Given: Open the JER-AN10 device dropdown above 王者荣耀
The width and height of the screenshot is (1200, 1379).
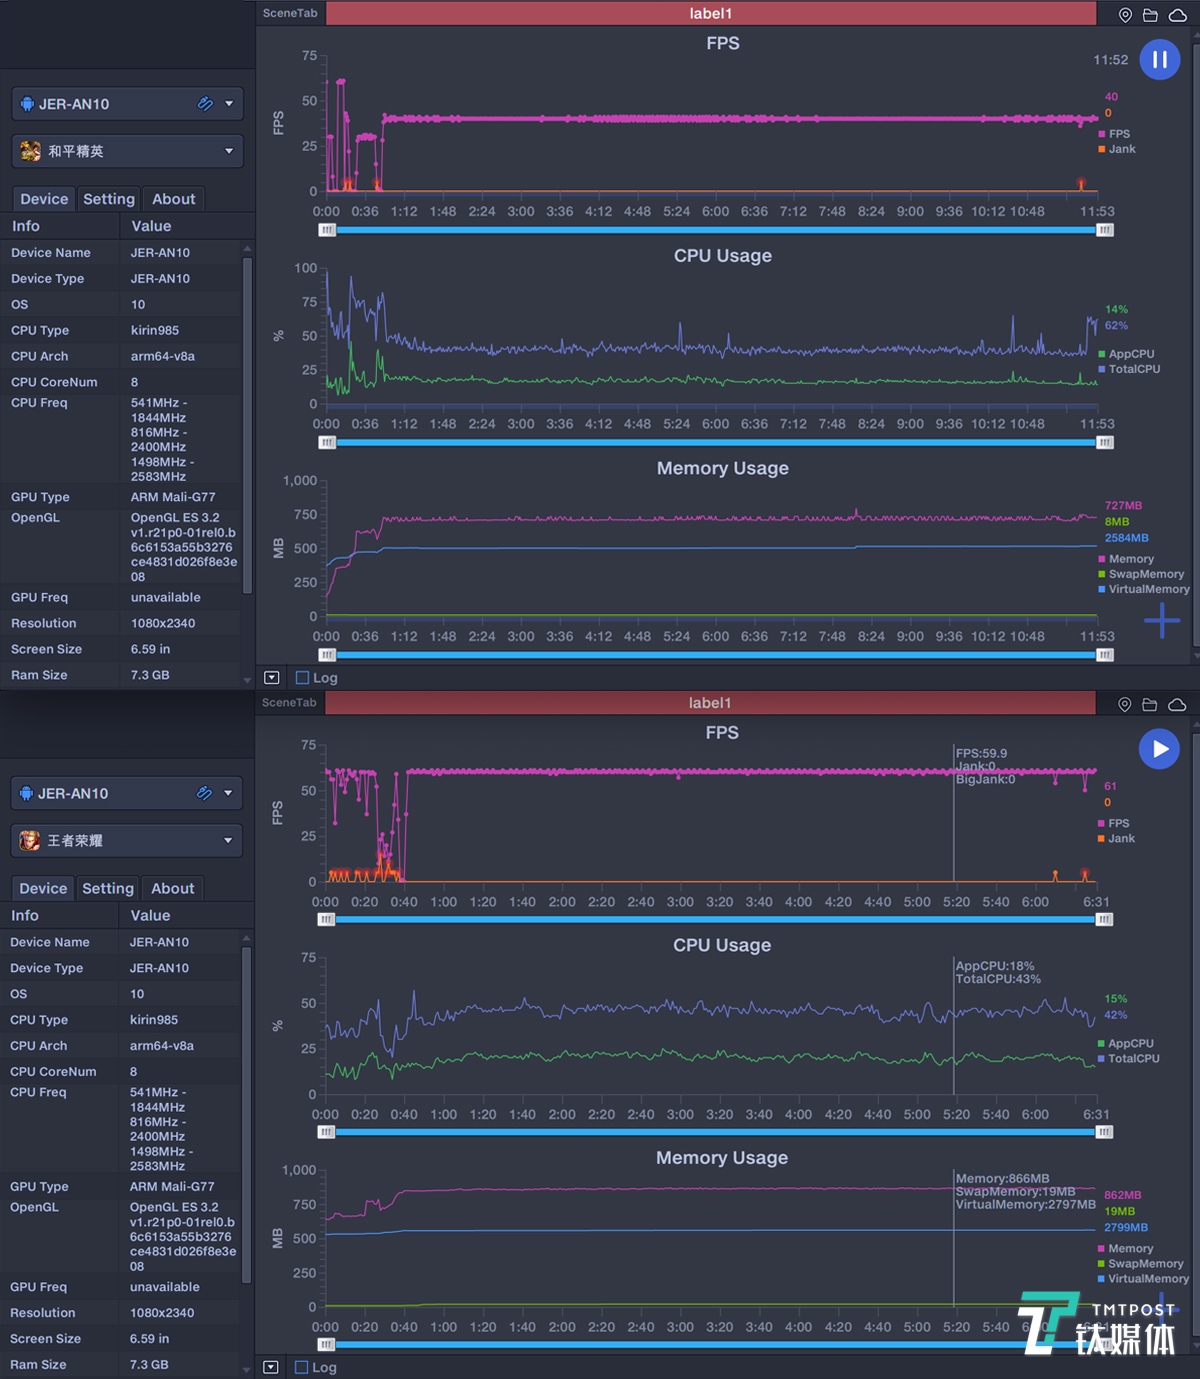Looking at the screenshot, I should [x=228, y=793].
